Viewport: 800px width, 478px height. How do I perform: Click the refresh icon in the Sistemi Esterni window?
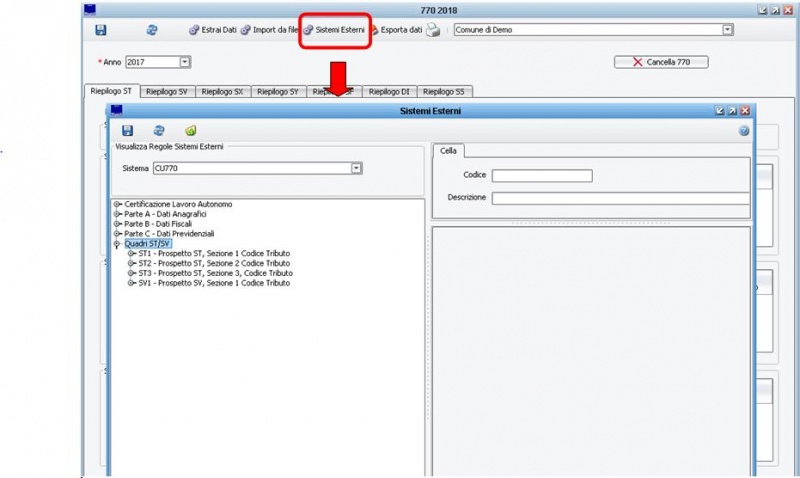159,131
